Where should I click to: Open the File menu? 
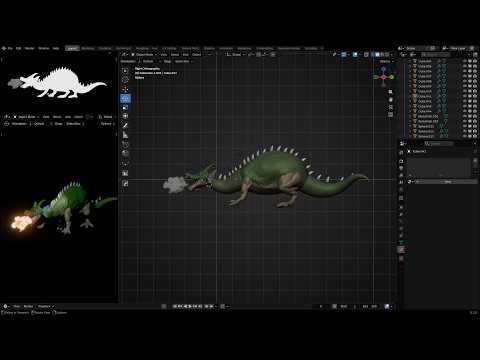[10, 48]
